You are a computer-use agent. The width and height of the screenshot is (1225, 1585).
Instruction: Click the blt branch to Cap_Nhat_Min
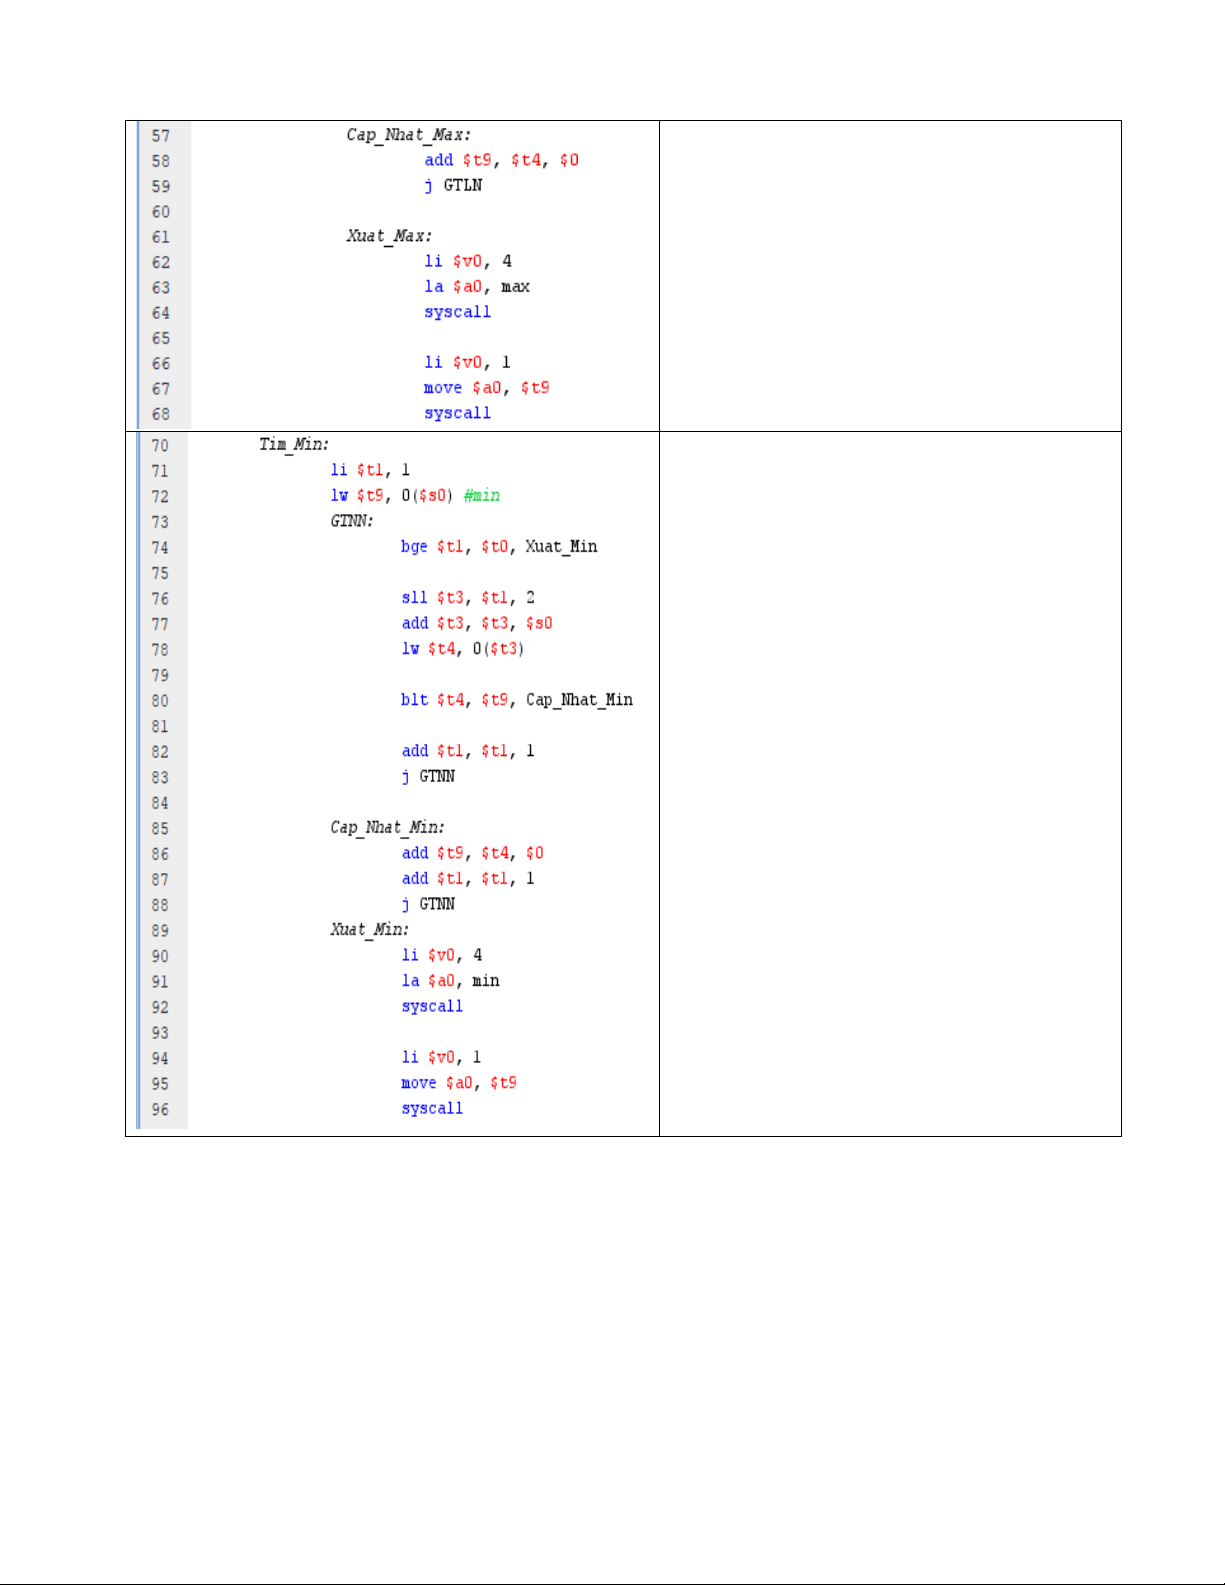point(516,700)
